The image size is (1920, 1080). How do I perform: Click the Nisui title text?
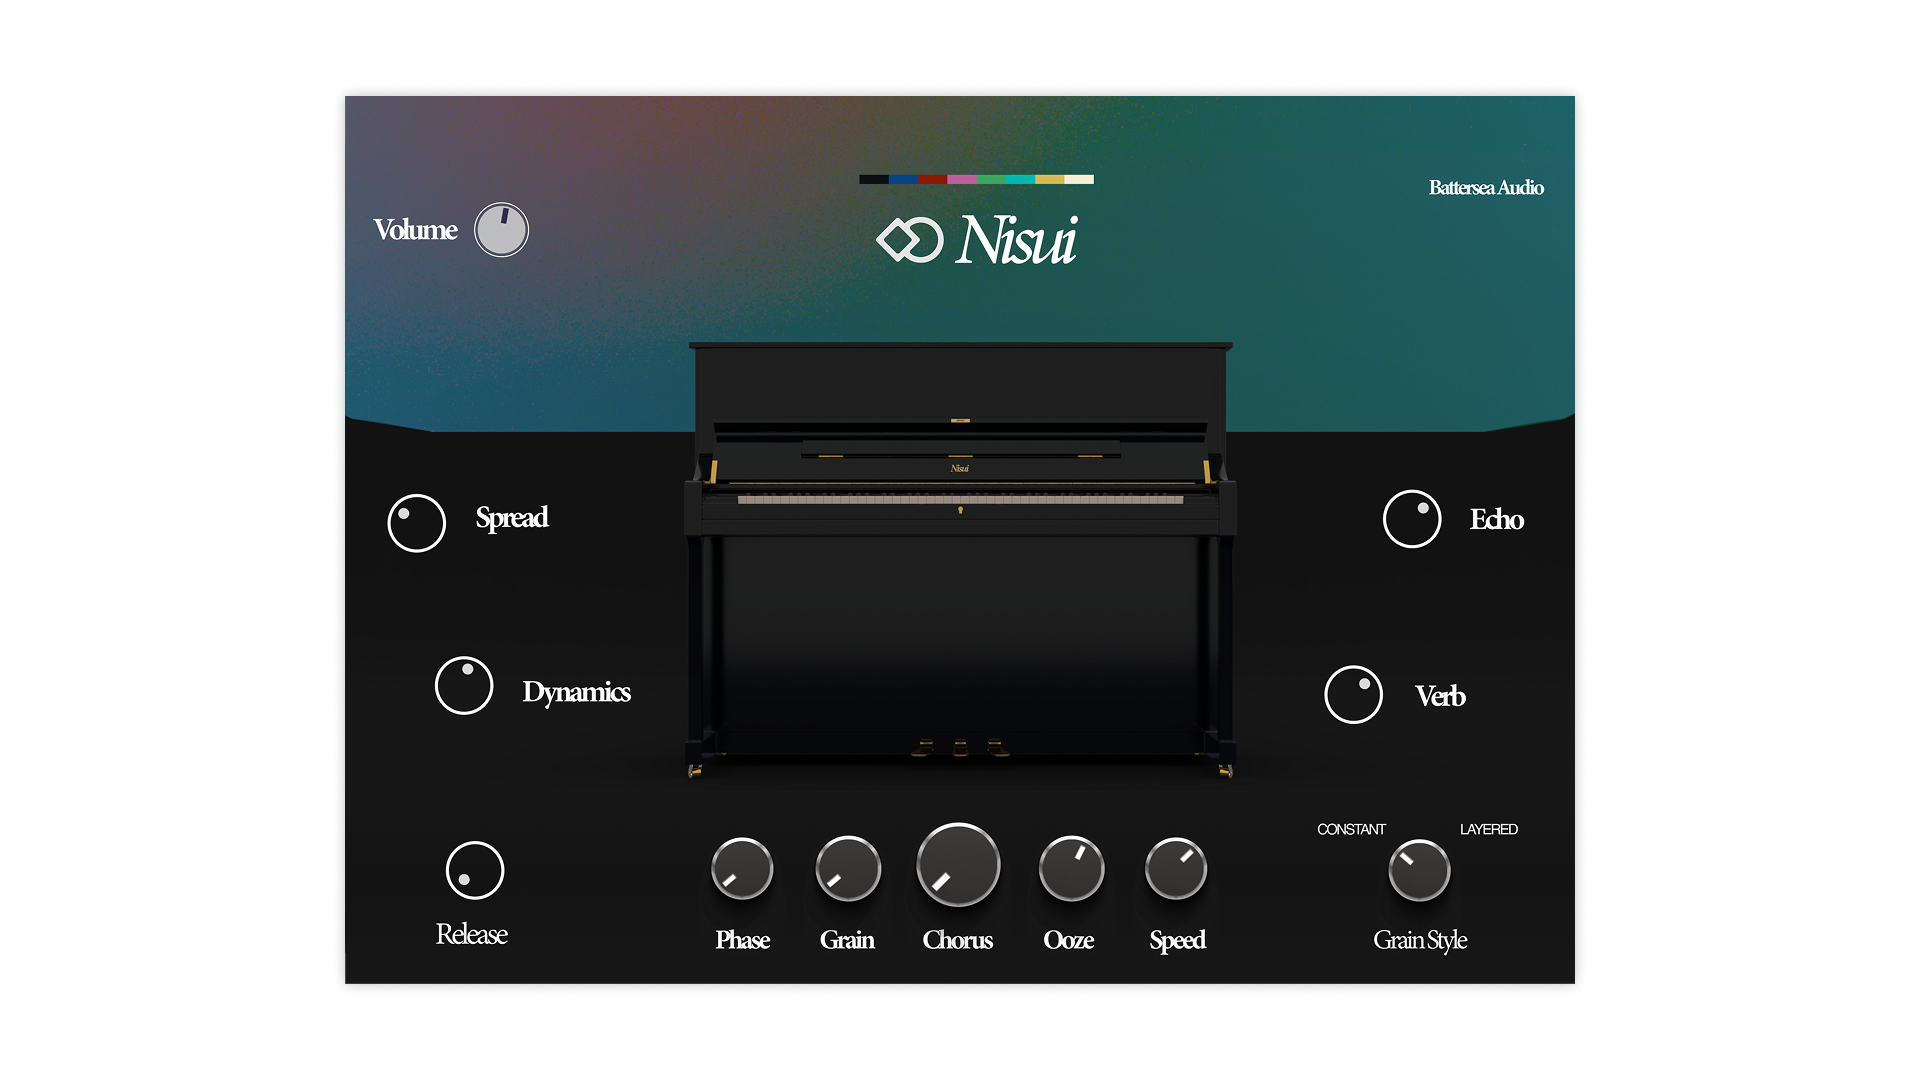tap(1016, 240)
